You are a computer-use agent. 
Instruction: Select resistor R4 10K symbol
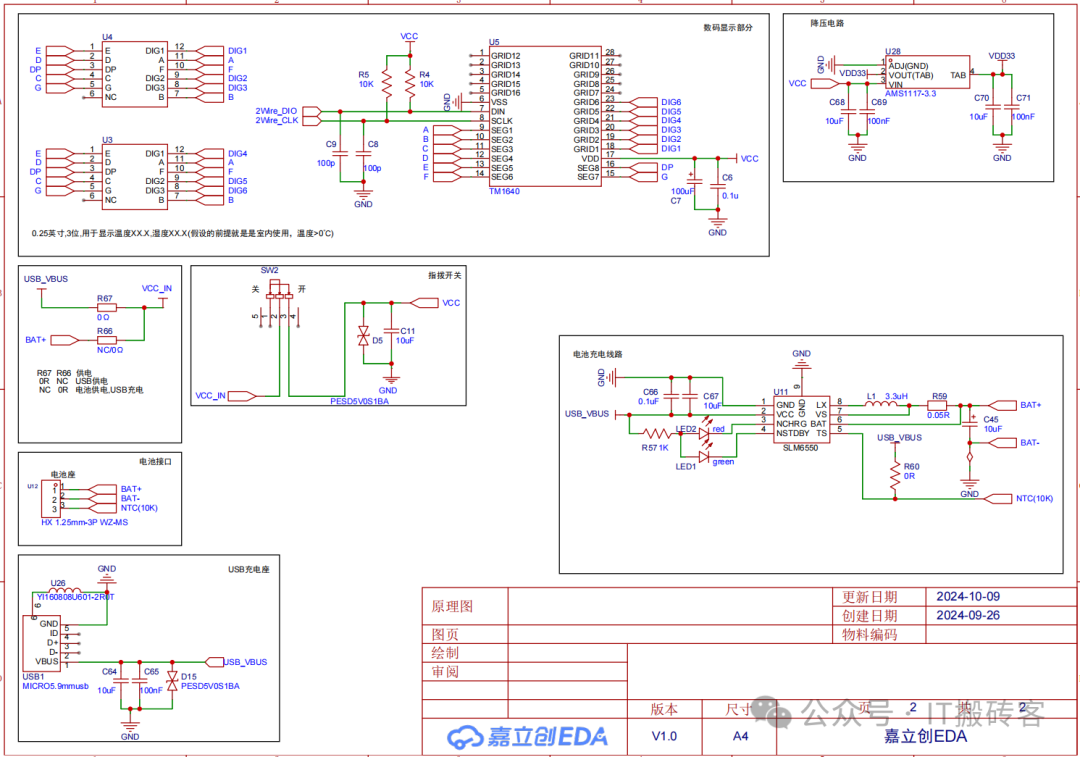coord(410,83)
